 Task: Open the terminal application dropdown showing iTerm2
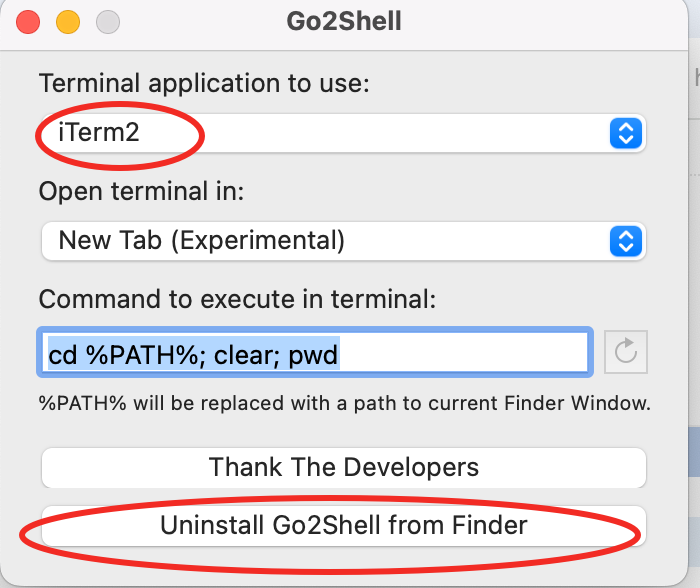coord(342,133)
